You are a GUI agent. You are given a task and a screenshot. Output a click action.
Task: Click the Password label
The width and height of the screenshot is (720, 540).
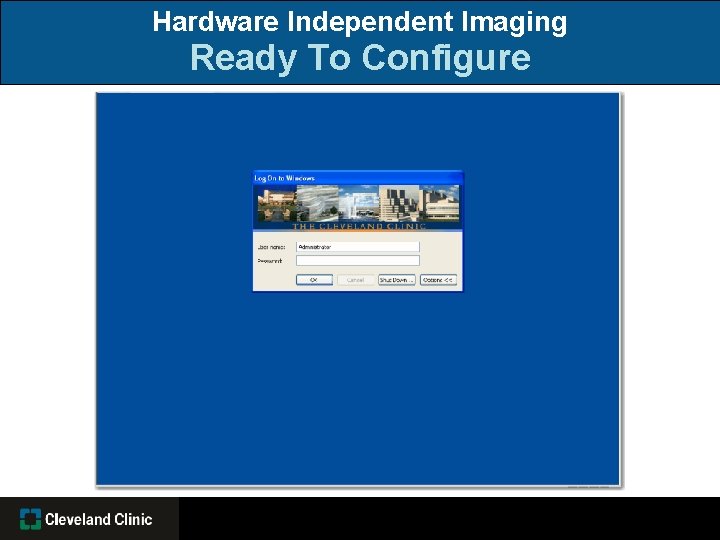point(270,261)
